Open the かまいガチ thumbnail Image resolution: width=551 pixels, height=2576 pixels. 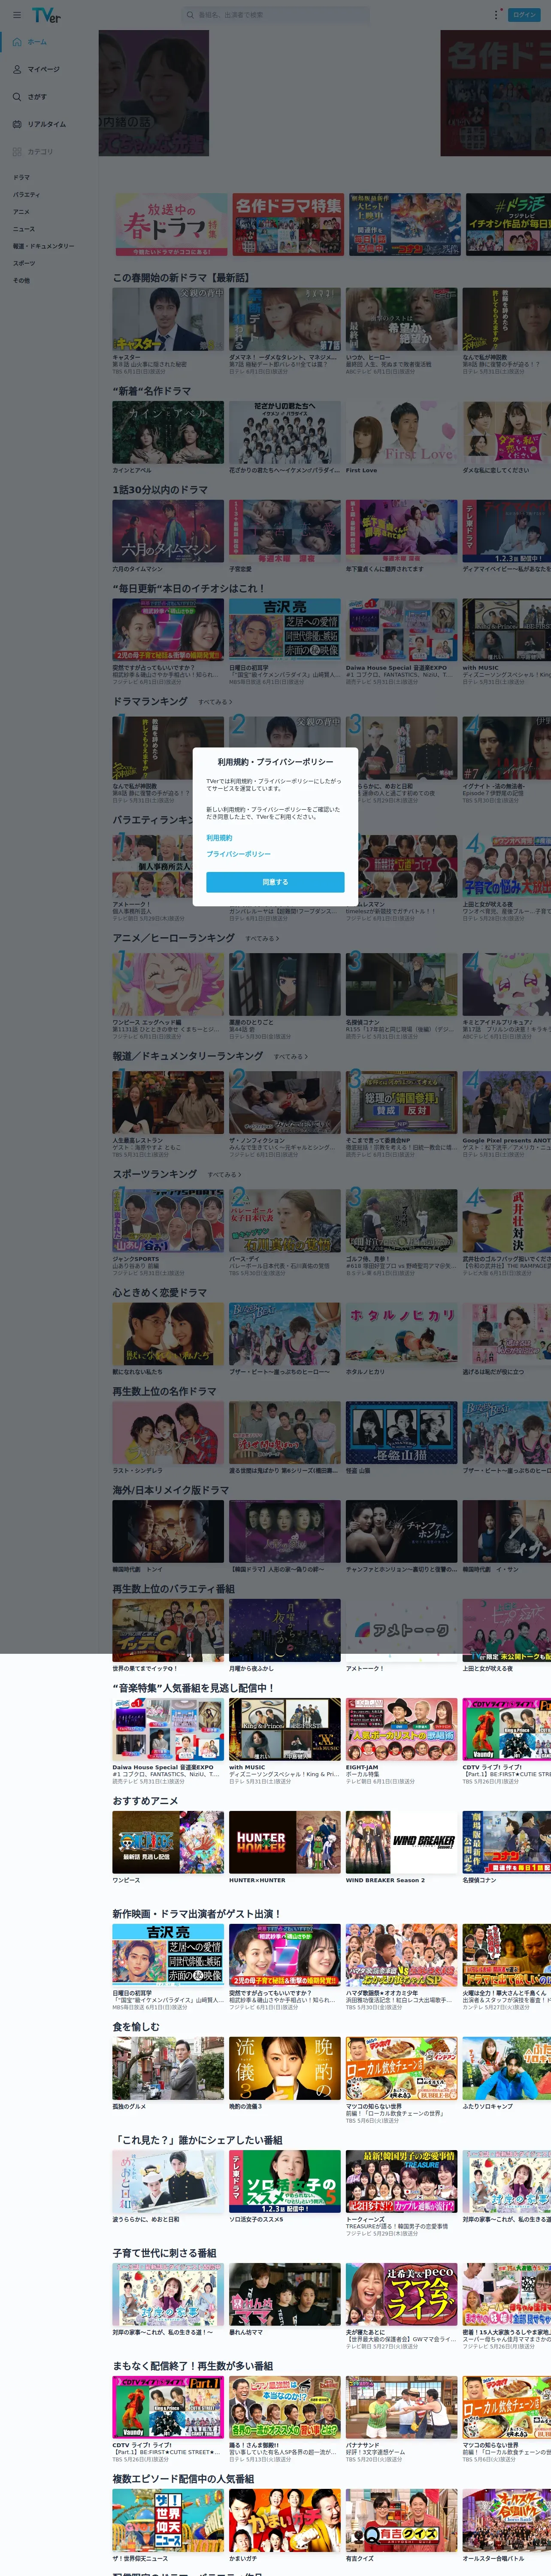tap(285, 2520)
